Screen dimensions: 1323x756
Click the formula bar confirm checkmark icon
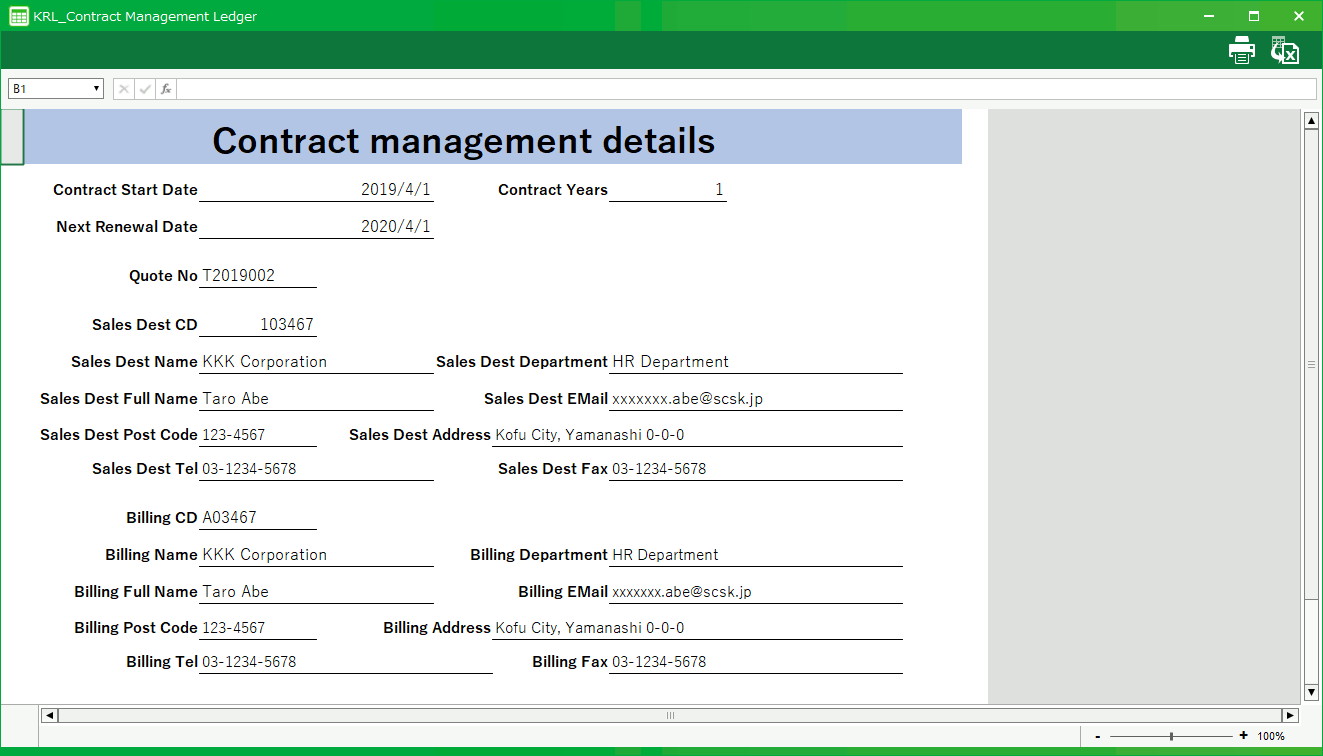145,89
